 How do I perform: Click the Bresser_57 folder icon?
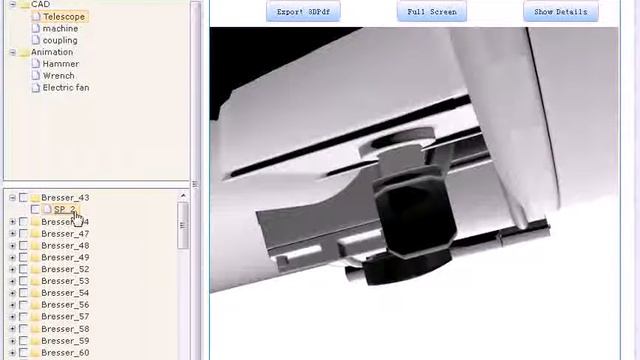35,317
